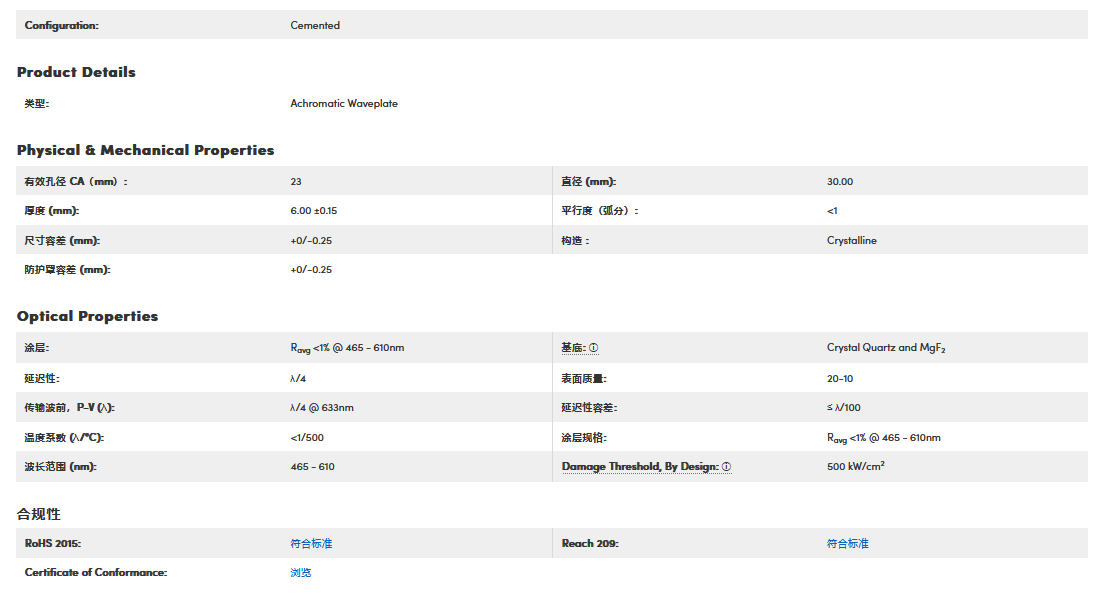The height and width of the screenshot is (605, 1095).
Task: Click the dotted-underlined 基底 label
Action: (573, 348)
